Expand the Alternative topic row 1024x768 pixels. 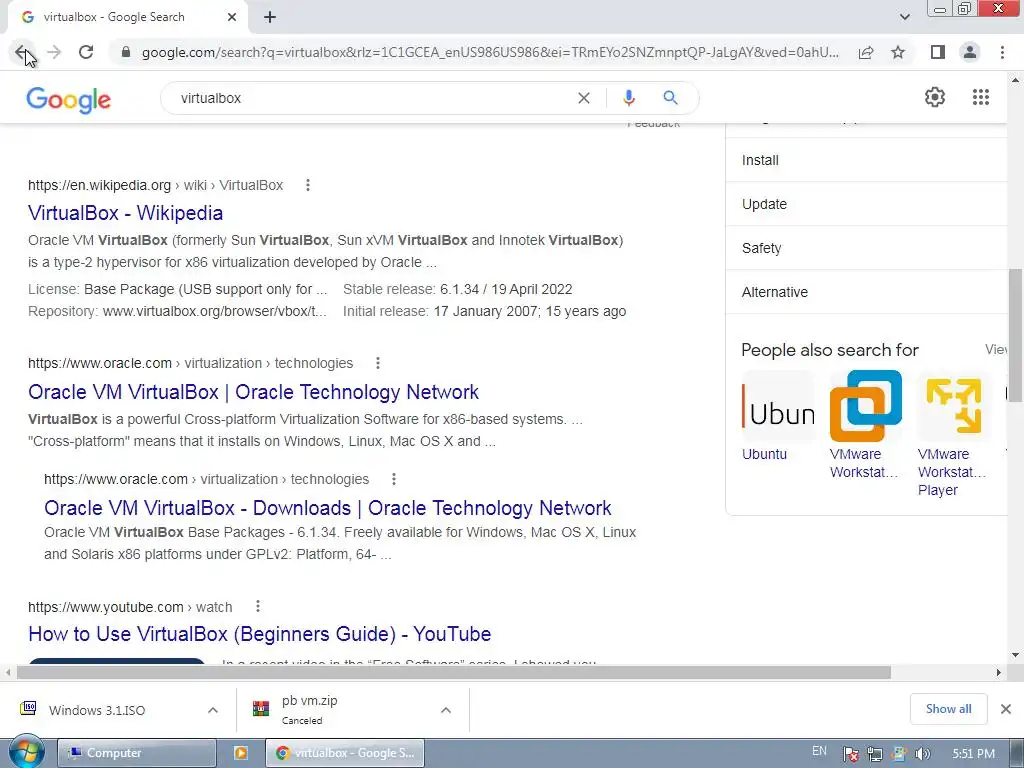866,292
